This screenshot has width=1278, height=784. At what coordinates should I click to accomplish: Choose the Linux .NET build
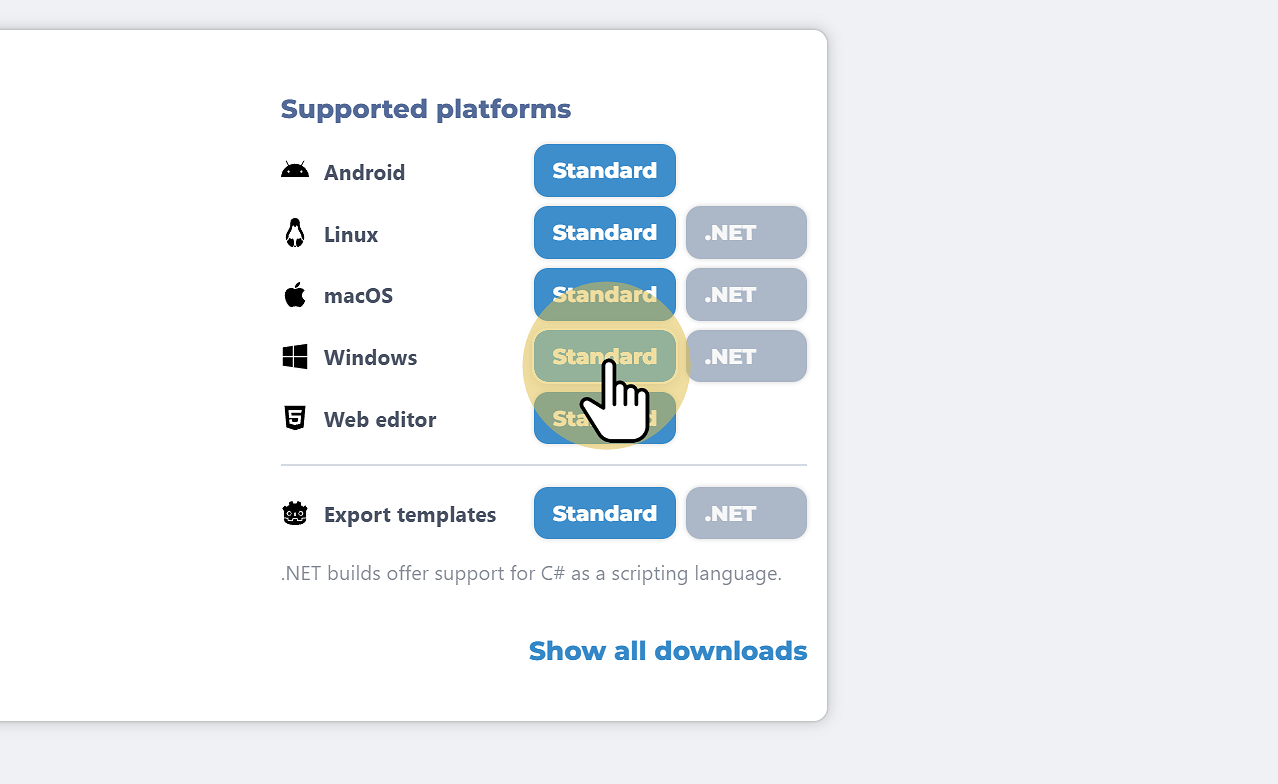coord(746,233)
